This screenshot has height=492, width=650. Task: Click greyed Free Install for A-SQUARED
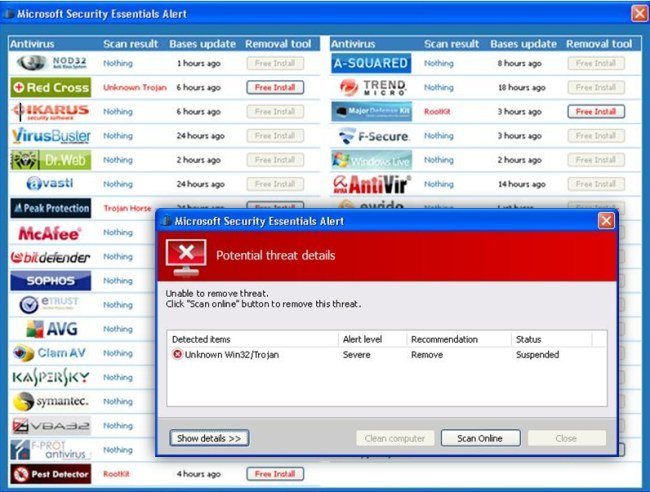point(596,63)
